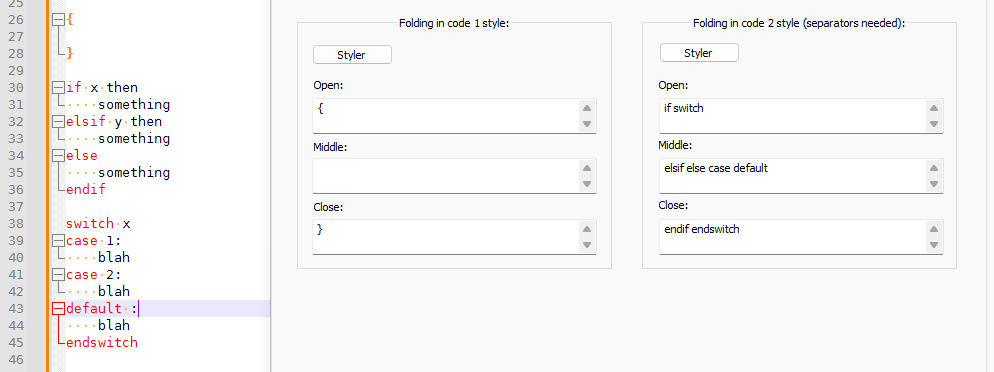Collapse the 'case 1:' fold block

pyautogui.click(x=59, y=241)
